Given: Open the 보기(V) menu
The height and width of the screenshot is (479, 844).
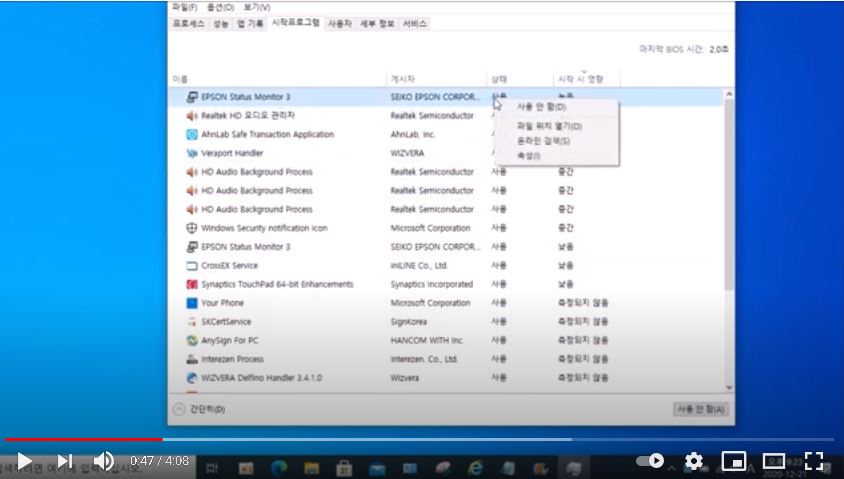Looking at the screenshot, I should pos(257,8).
